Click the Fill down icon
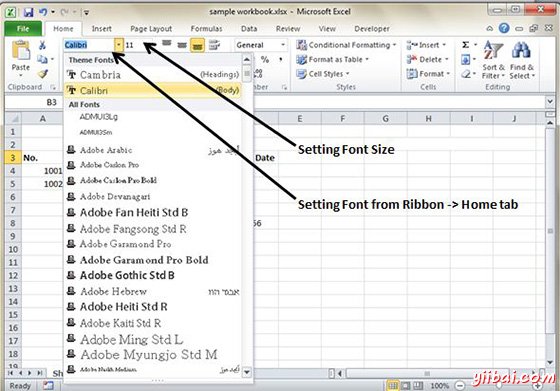560x391 pixels. click(x=465, y=59)
